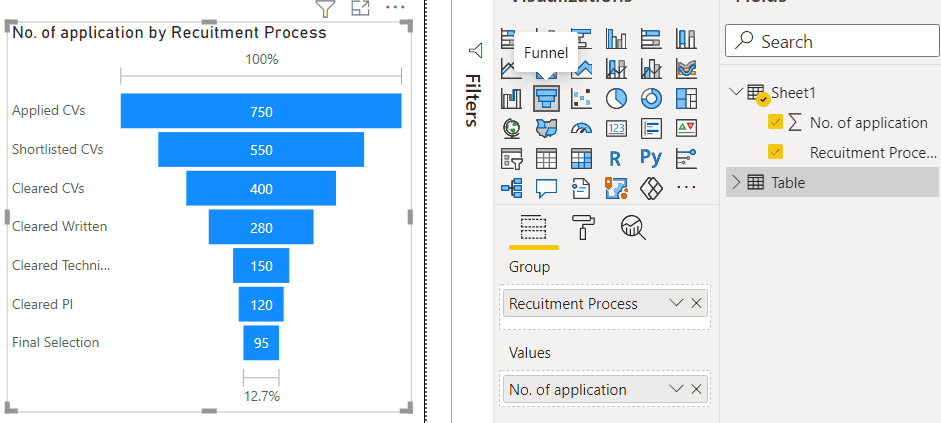Click the 'Applied CVs' category label

coord(49,111)
